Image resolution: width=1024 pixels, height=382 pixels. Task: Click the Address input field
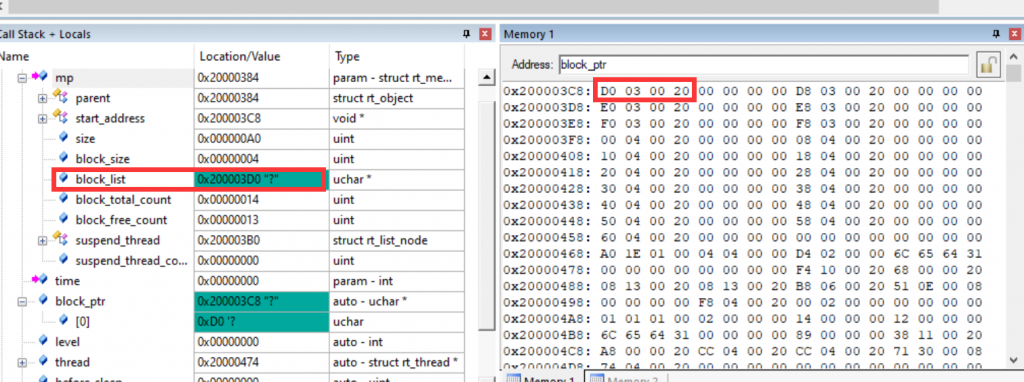[763, 65]
